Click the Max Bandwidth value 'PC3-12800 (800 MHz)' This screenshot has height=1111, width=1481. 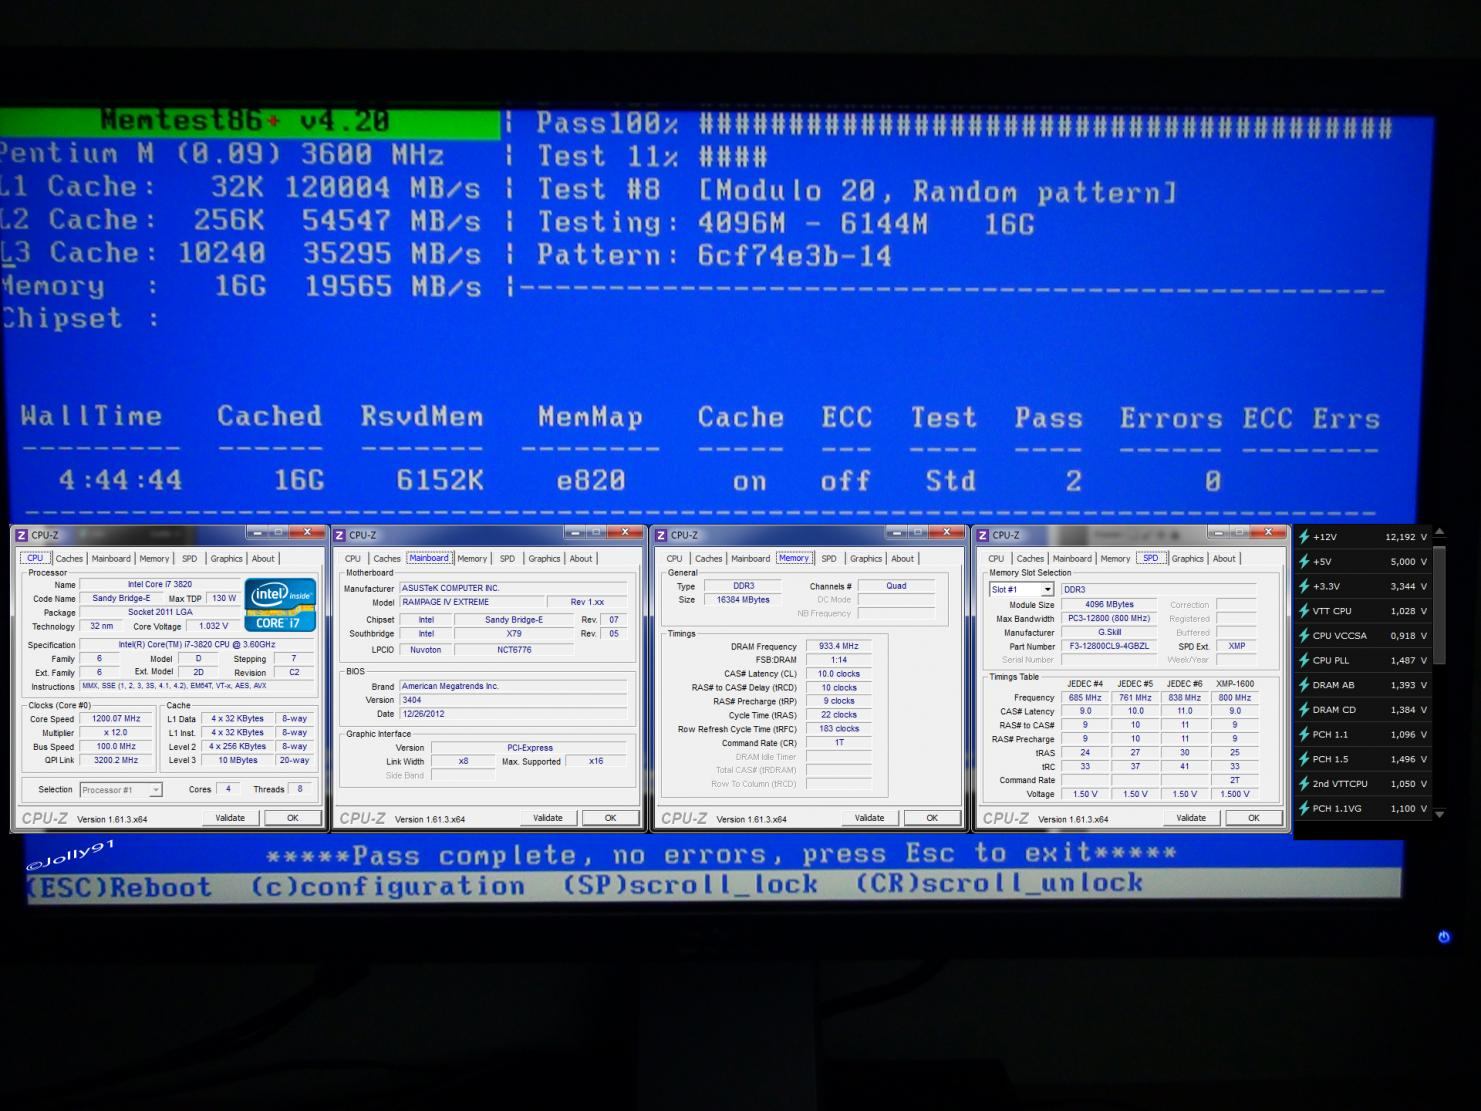tap(1109, 619)
